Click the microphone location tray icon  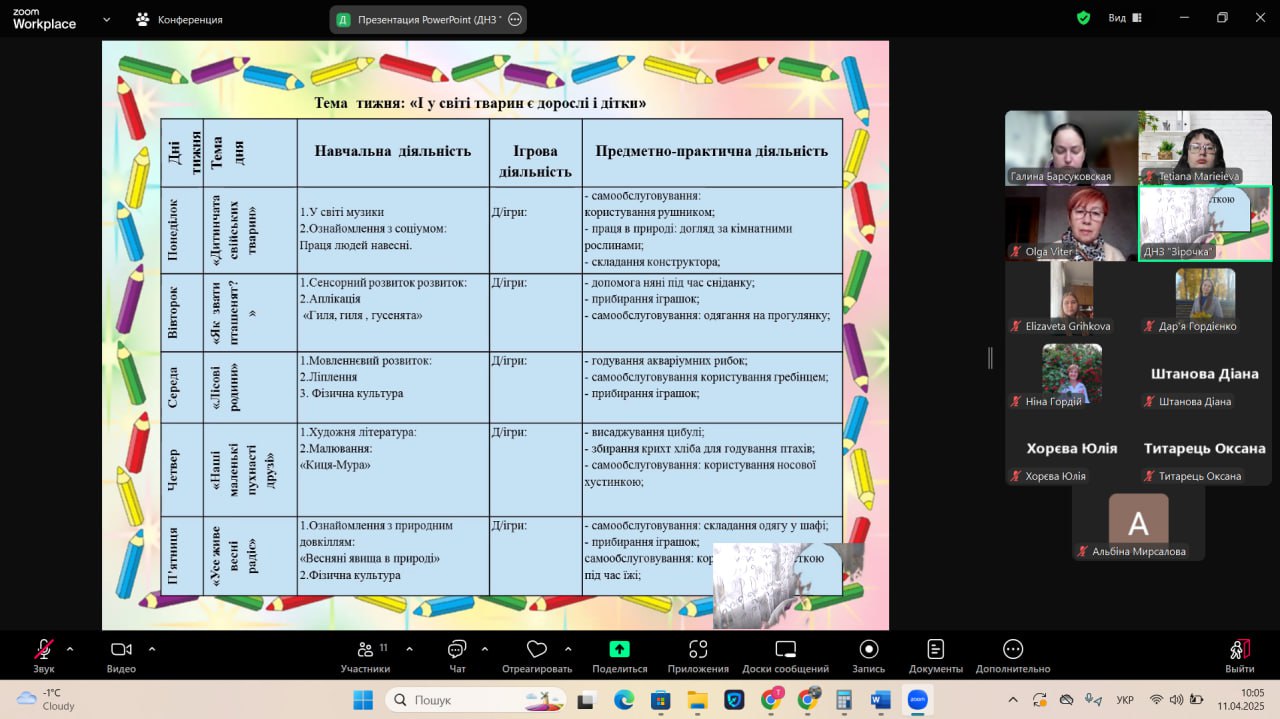pyautogui.click(x=1091, y=700)
